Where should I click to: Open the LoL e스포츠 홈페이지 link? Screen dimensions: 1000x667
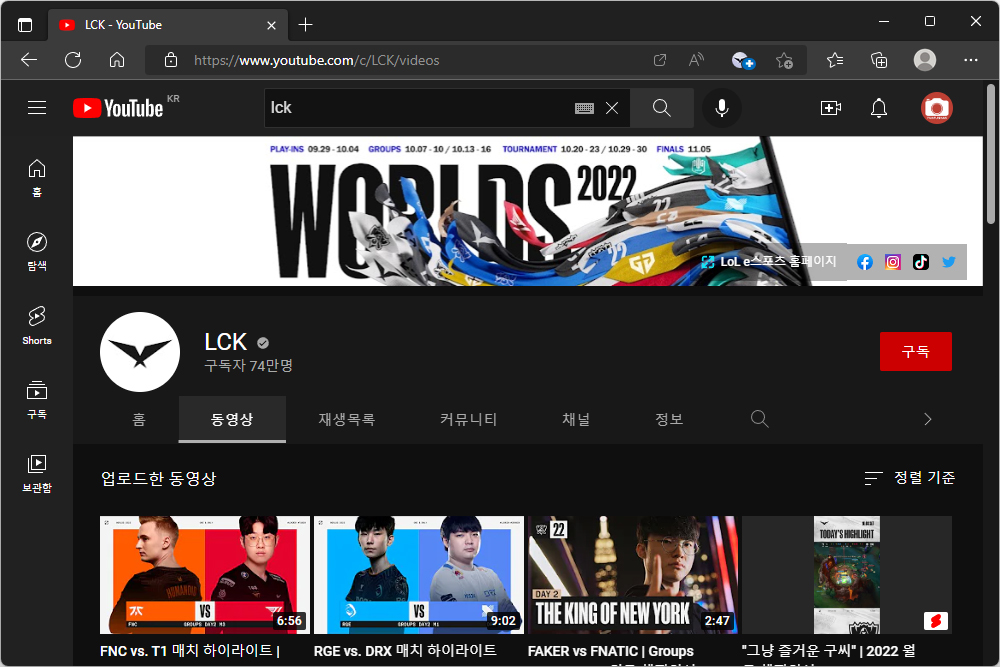point(768,262)
